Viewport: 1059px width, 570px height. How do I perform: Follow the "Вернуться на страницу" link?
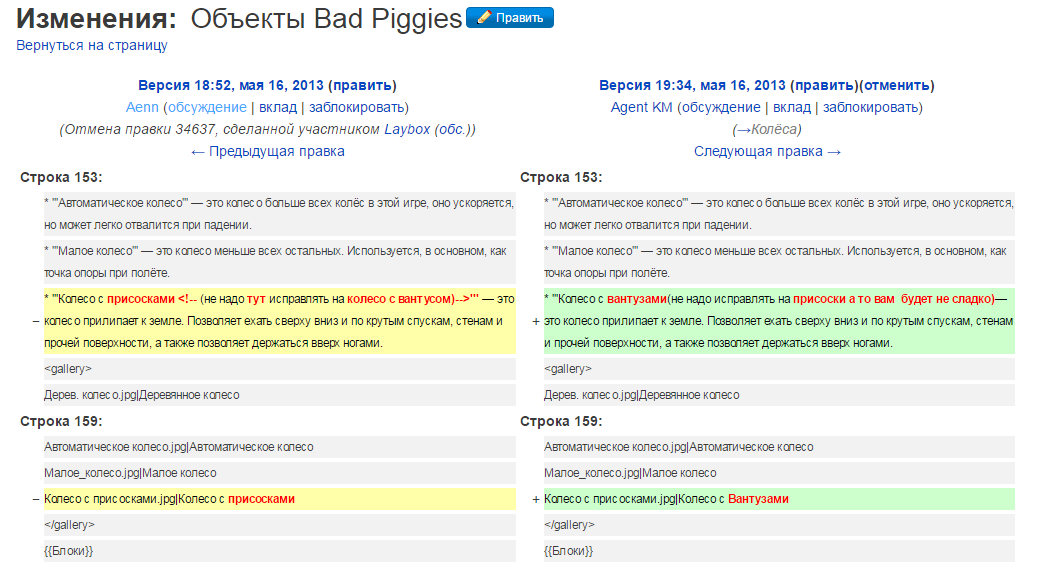click(x=91, y=45)
